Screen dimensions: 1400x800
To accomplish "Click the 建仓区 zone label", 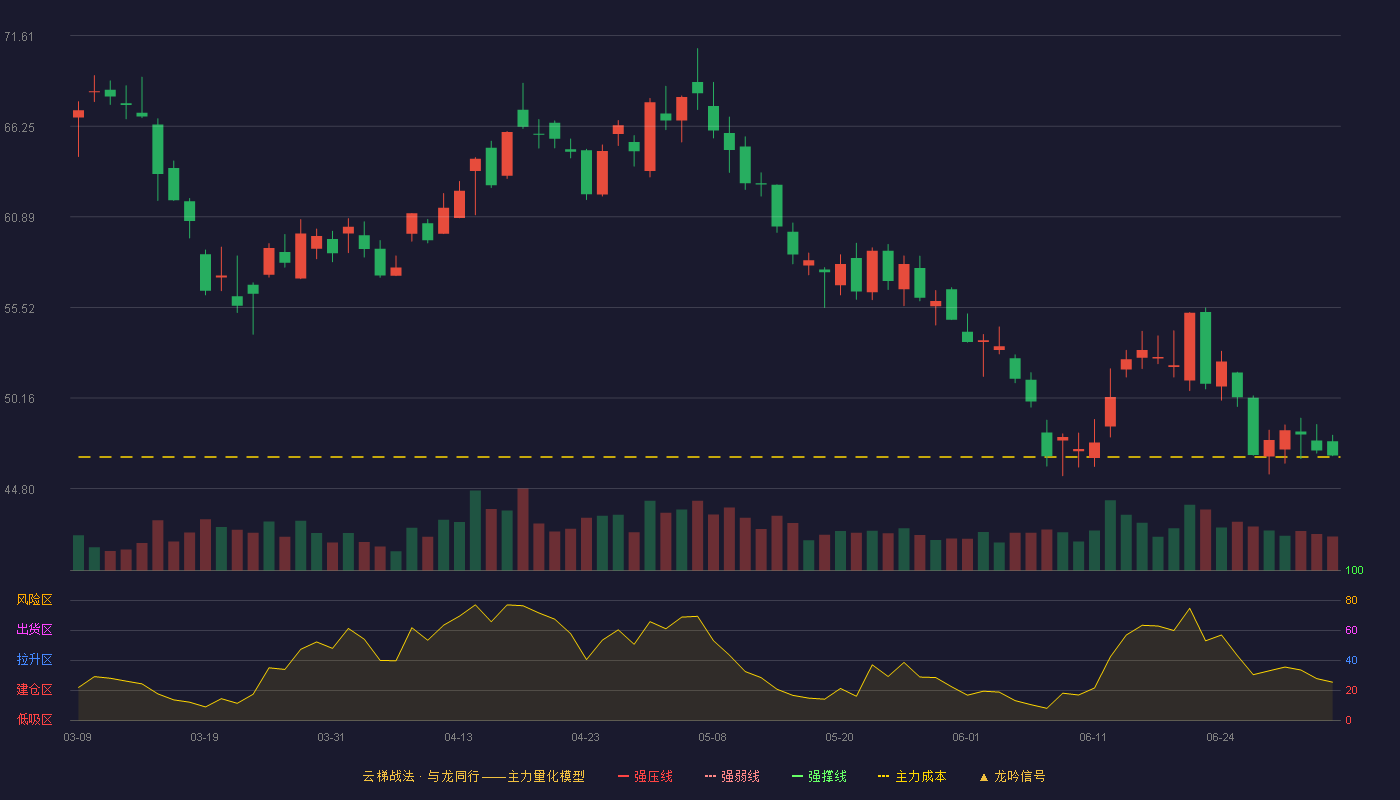I will [x=35, y=690].
